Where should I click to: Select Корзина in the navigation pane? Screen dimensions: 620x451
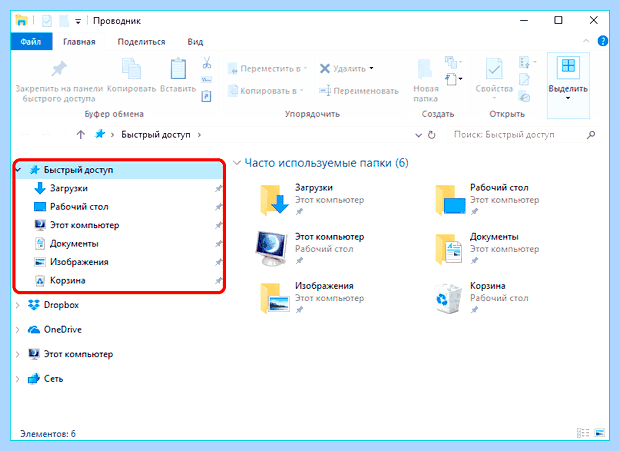coord(68,281)
